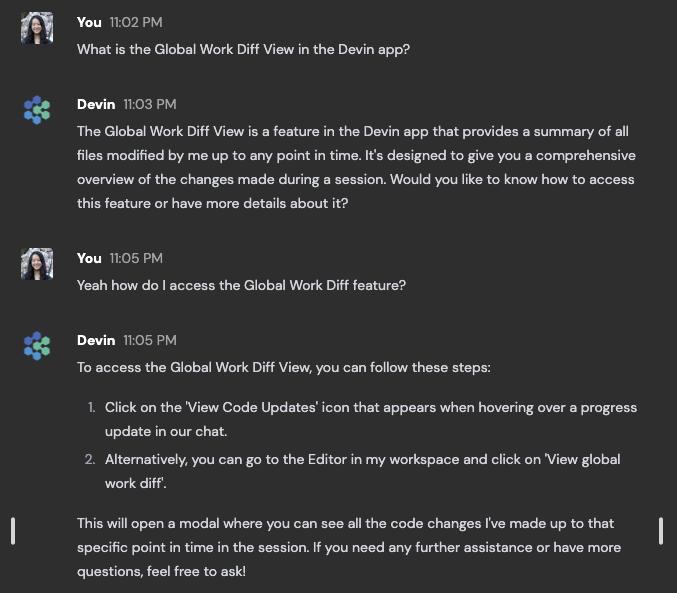Click the "Devin" name on the 11:05 PM message

pos(96,340)
